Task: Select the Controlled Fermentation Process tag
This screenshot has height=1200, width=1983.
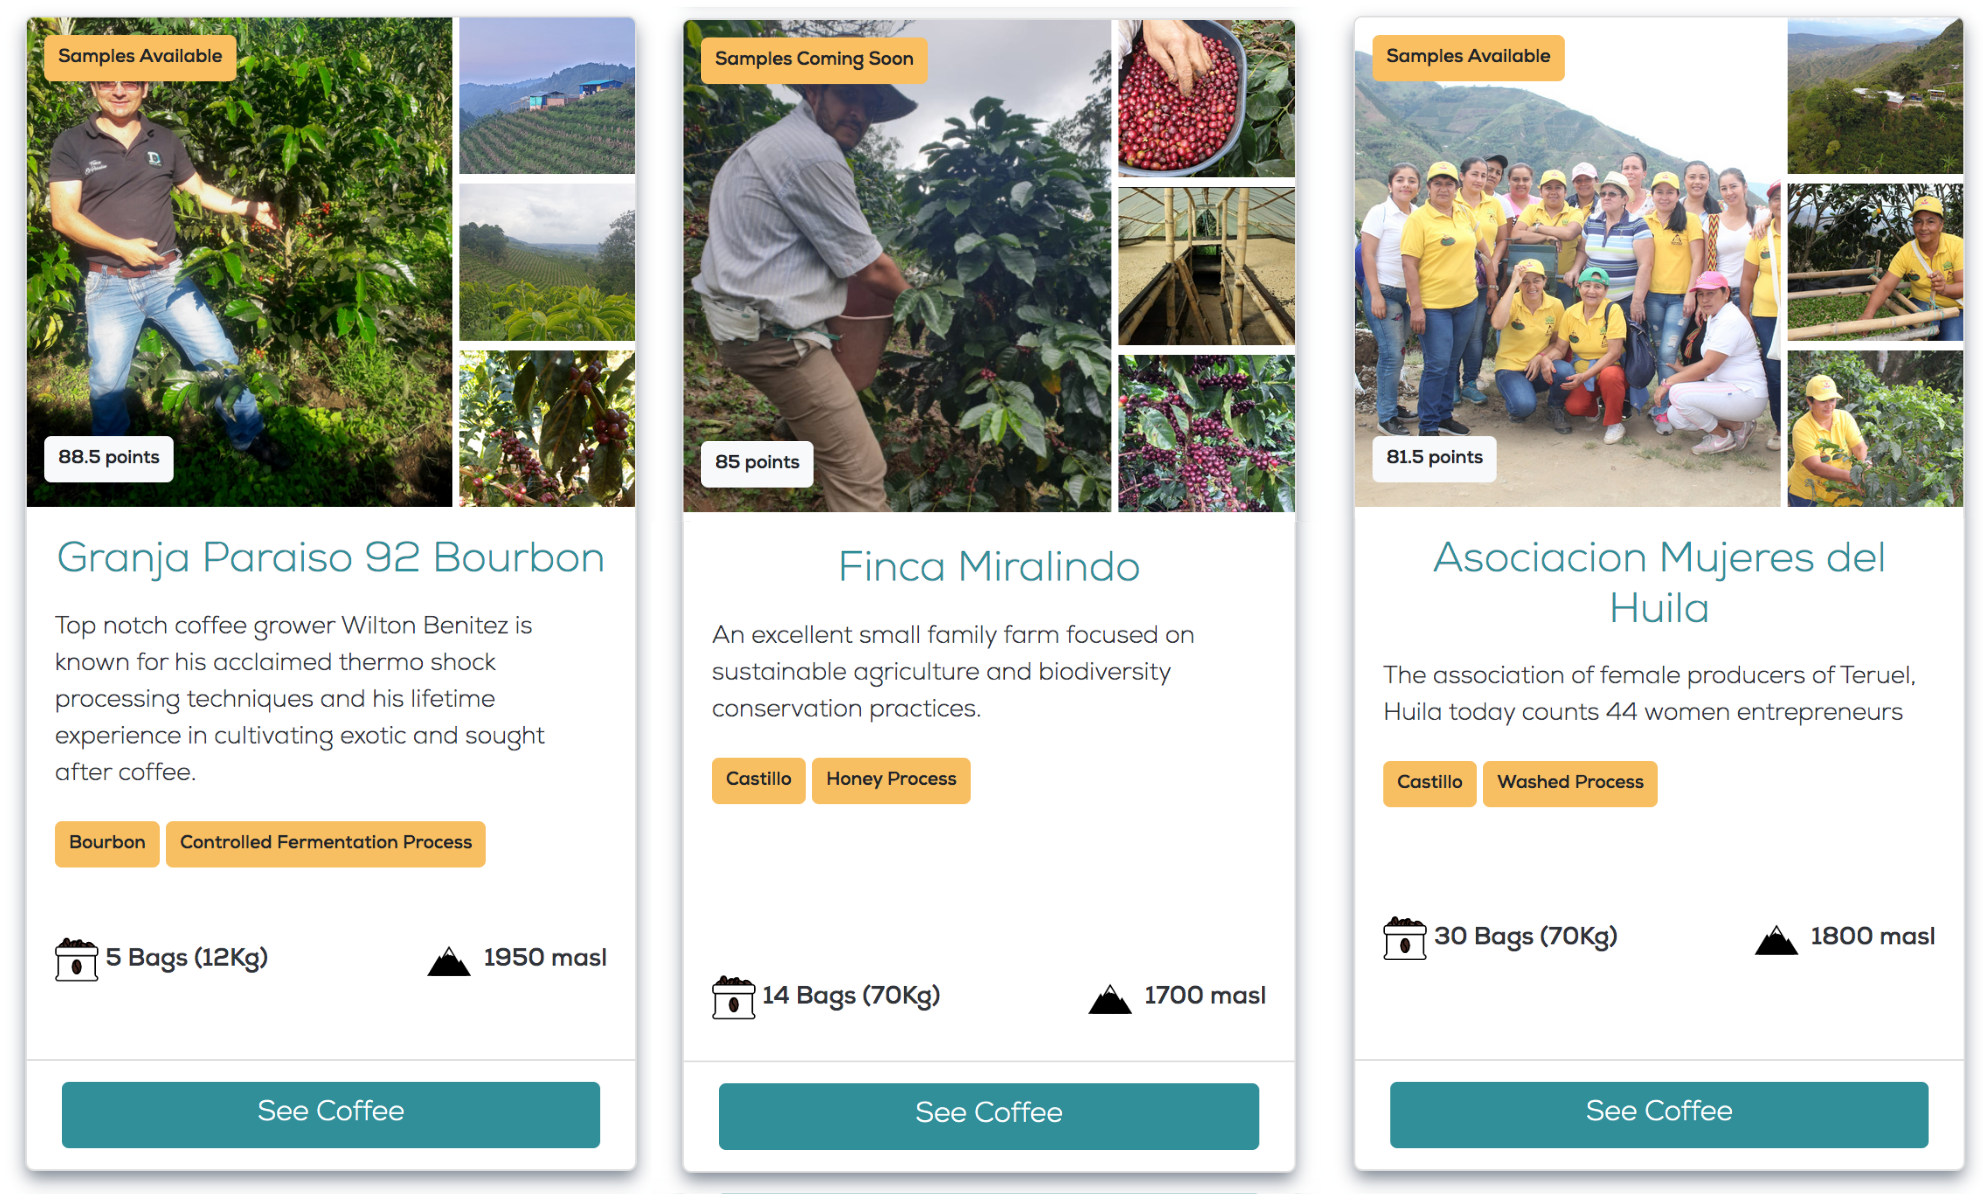Action: (326, 843)
